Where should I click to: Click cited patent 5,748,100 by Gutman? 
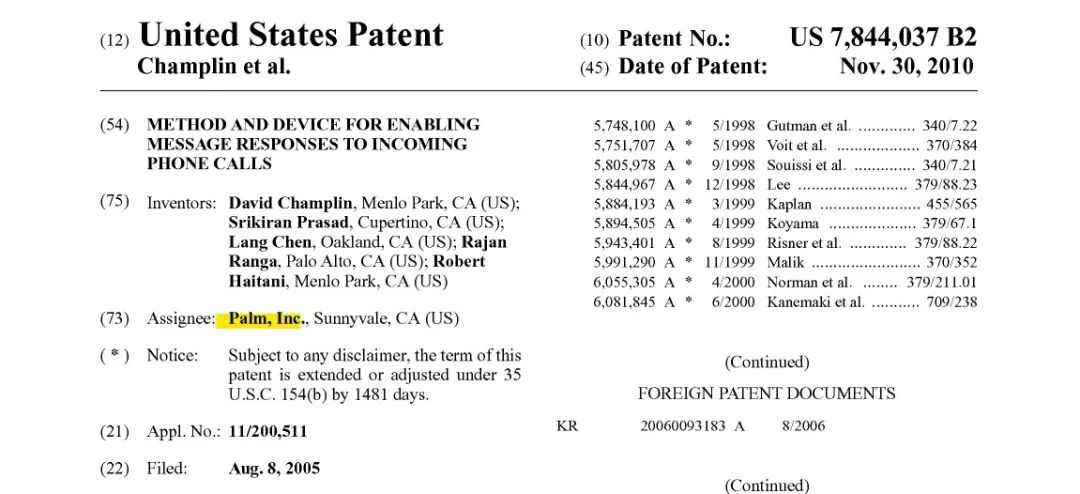click(x=624, y=126)
